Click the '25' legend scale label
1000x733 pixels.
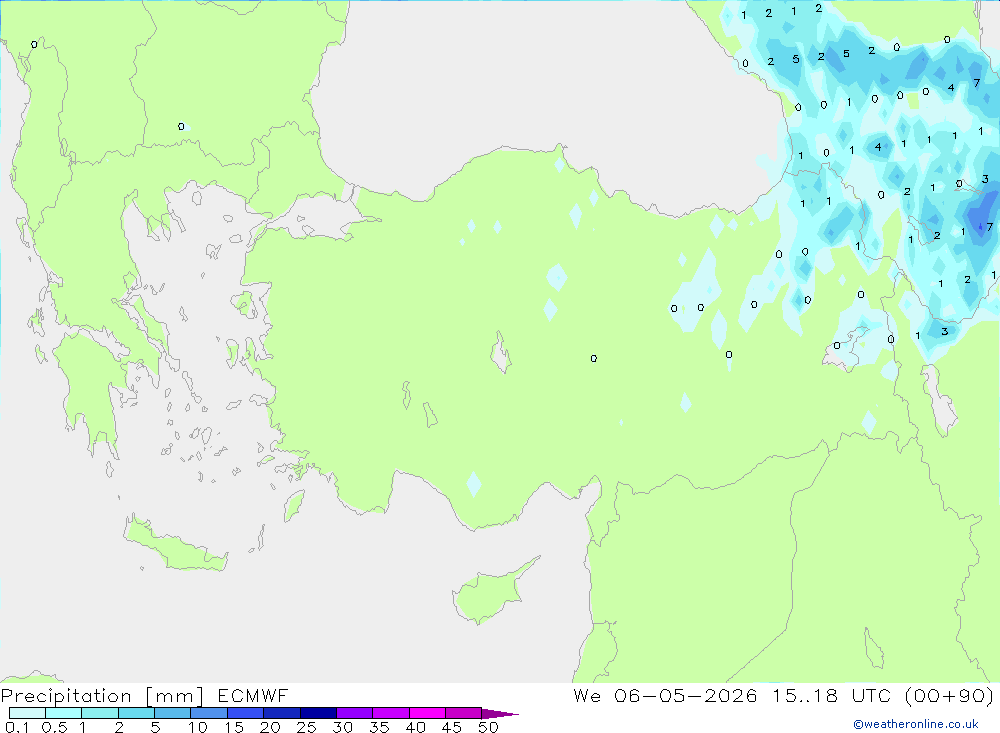click(306, 727)
